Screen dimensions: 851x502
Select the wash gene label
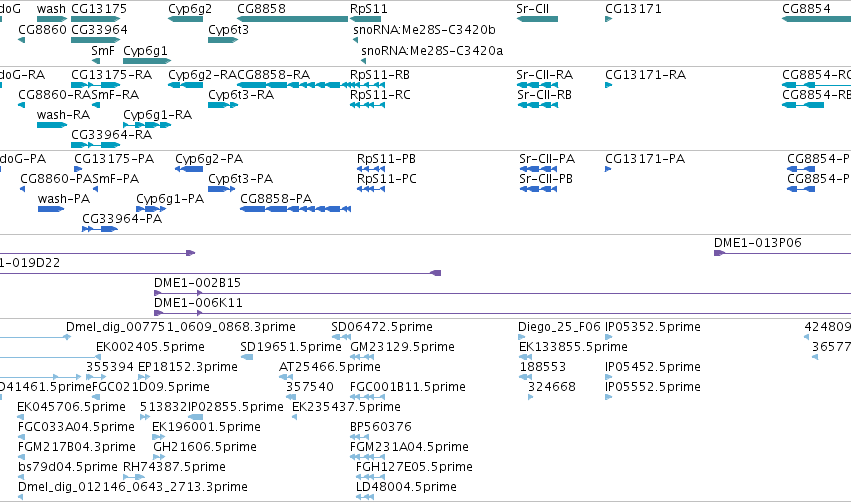click(x=51, y=9)
